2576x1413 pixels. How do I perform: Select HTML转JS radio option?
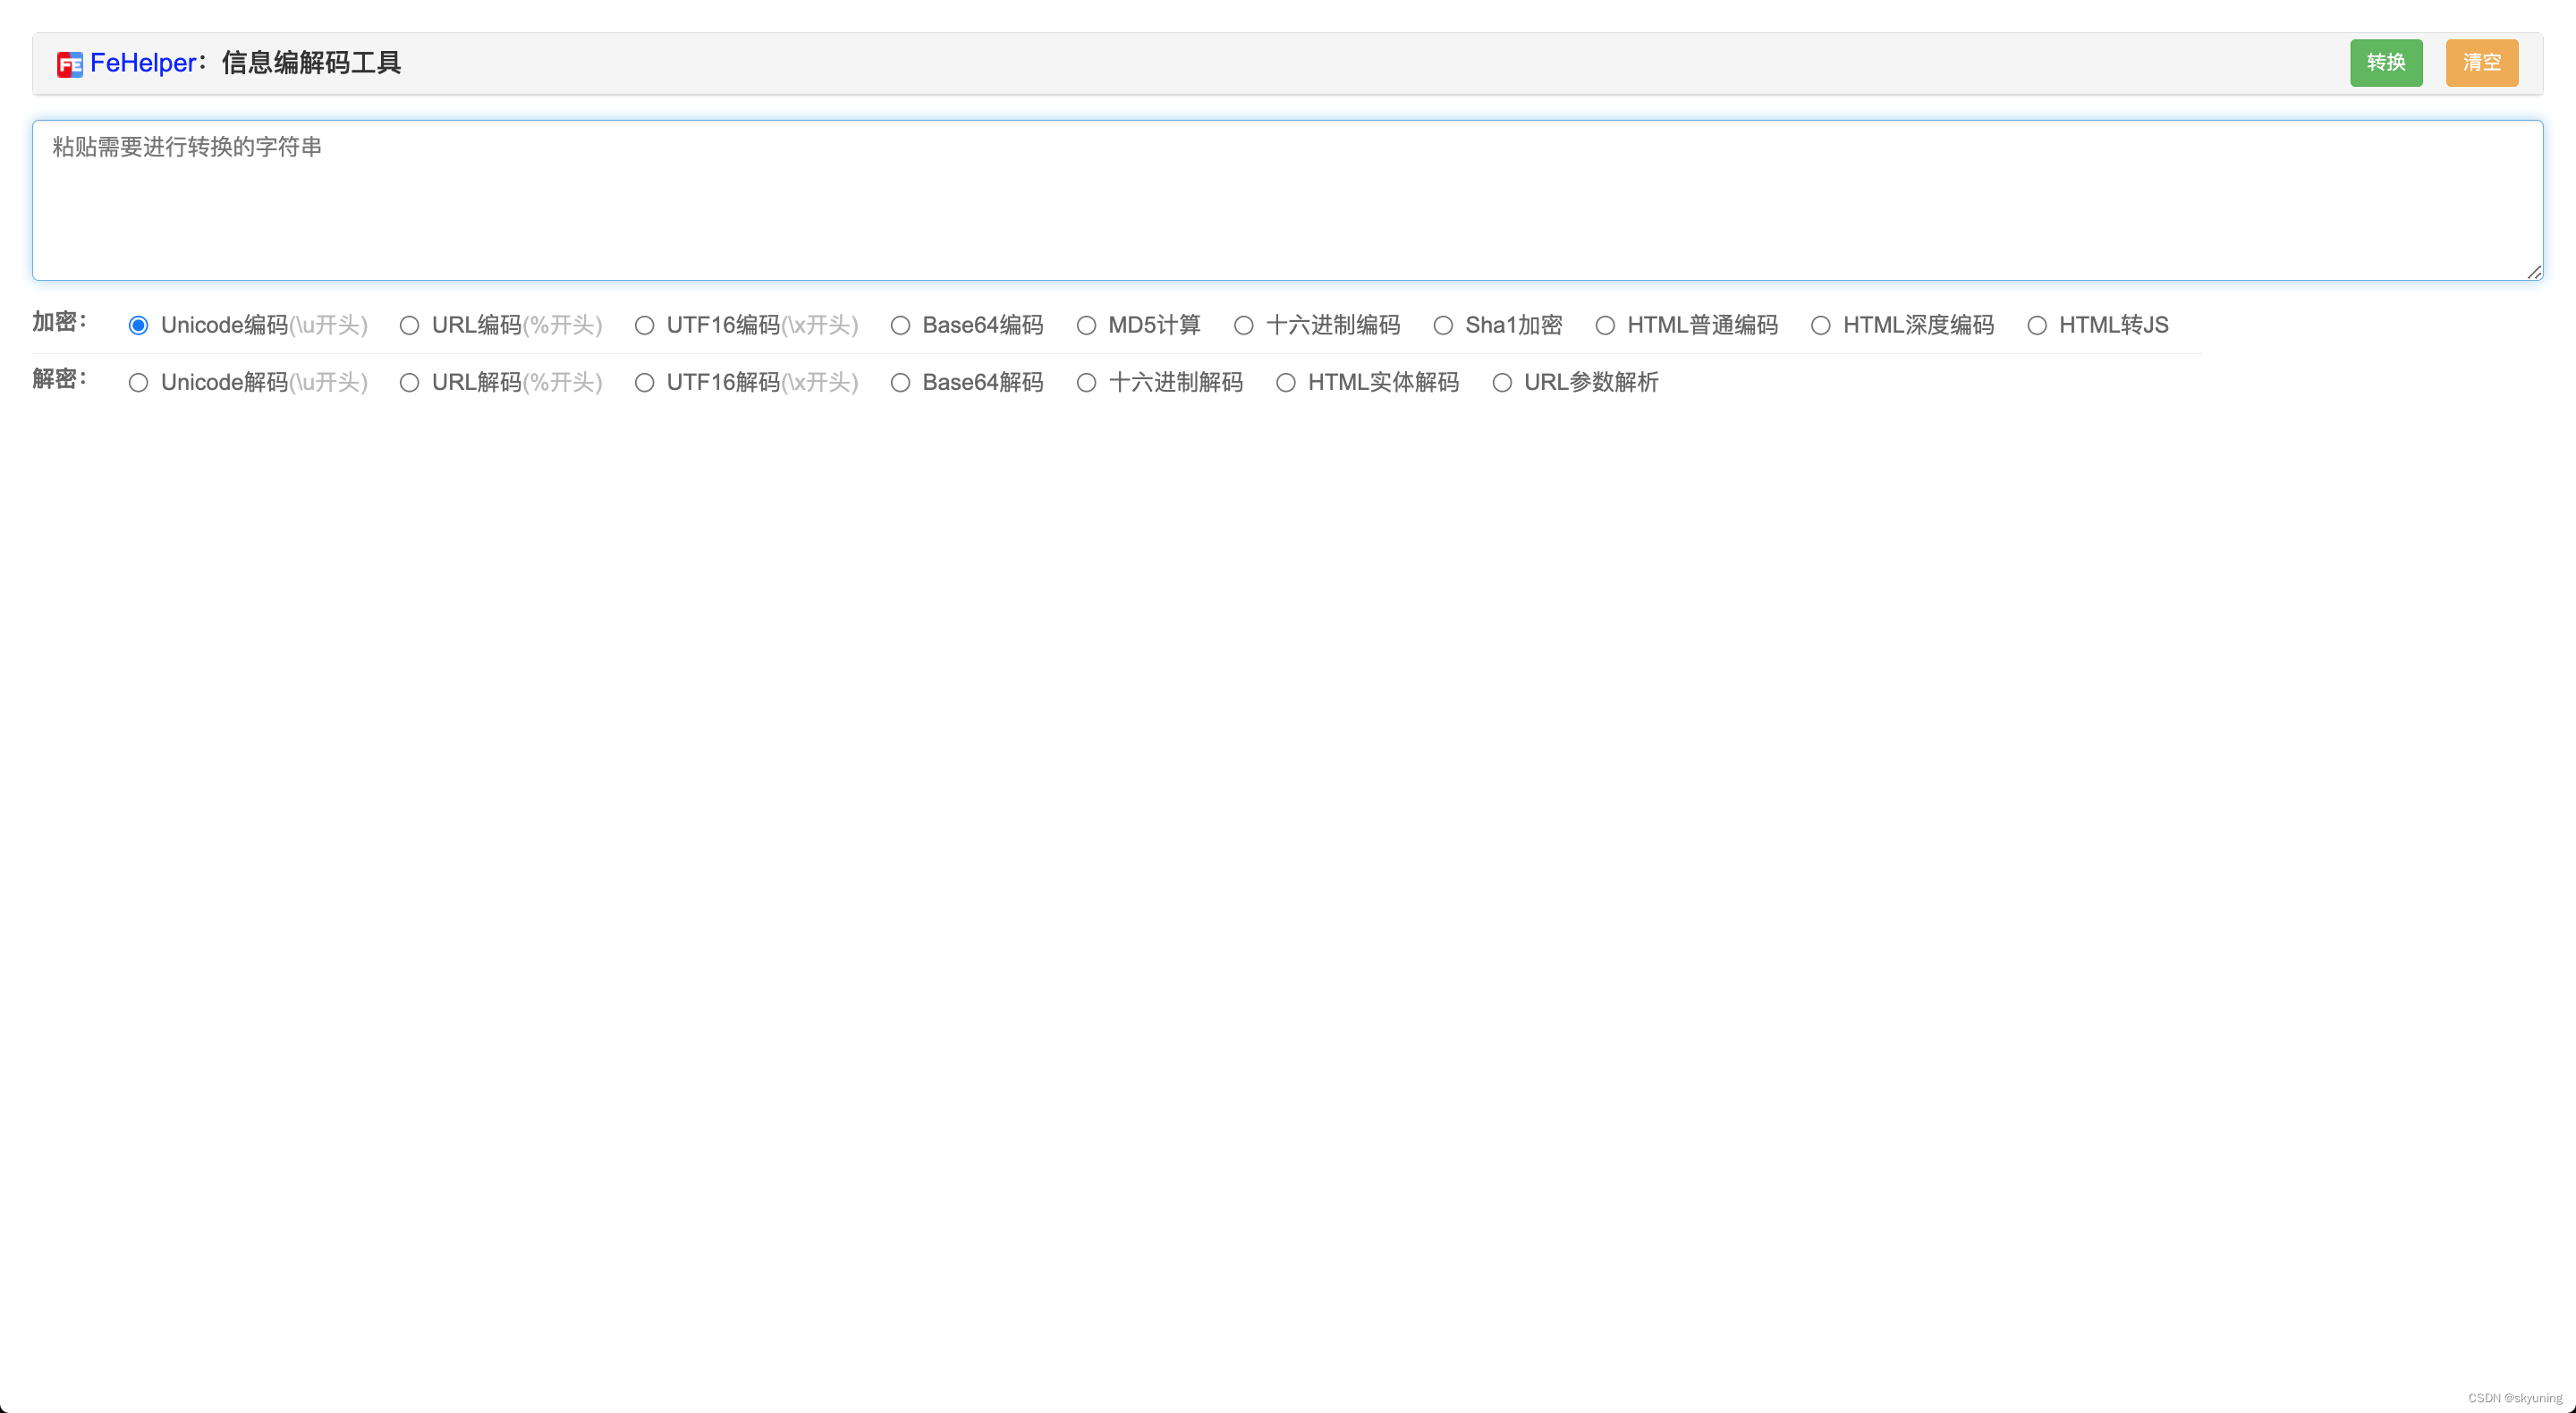click(x=2037, y=326)
